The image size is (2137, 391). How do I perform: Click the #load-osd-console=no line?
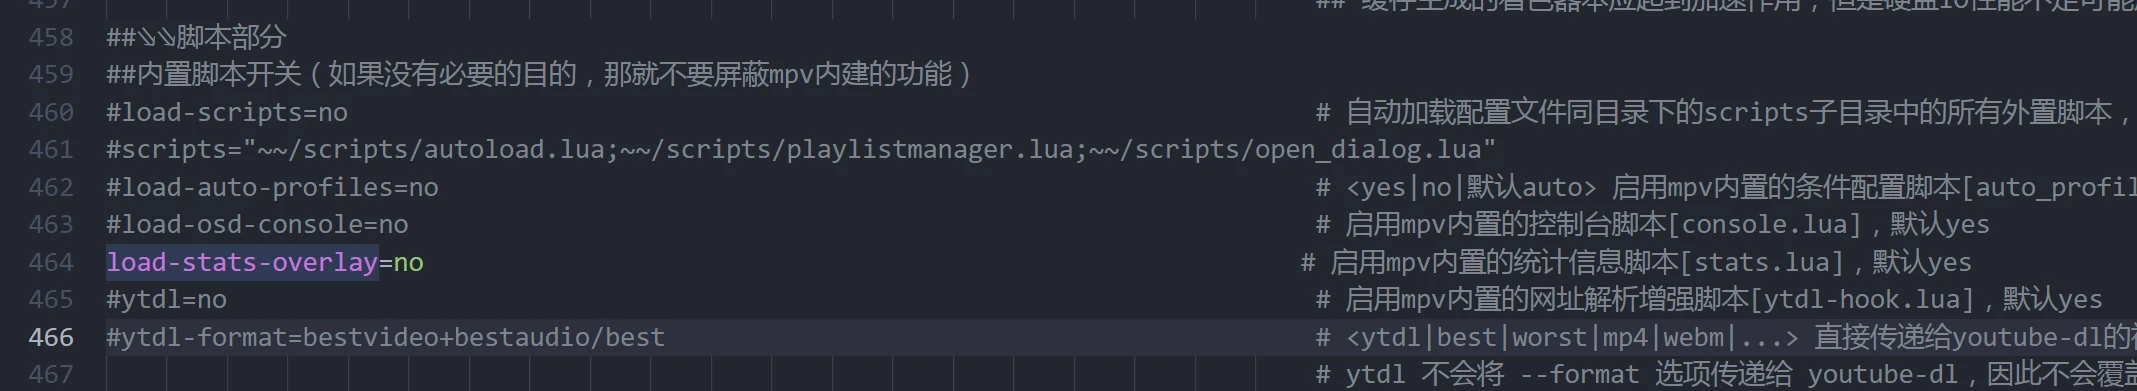pos(257,225)
